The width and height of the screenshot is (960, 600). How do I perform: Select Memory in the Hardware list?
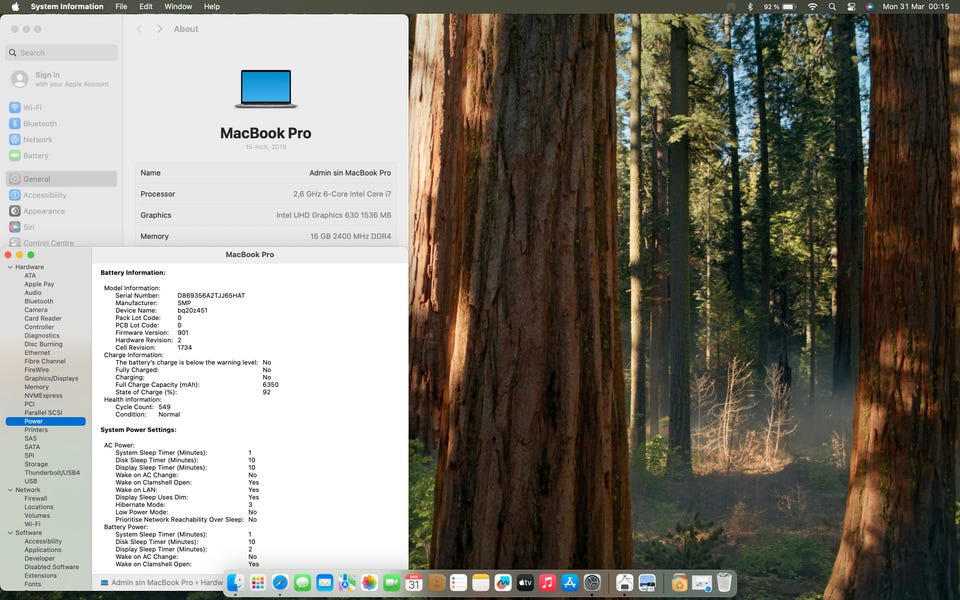point(36,387)
